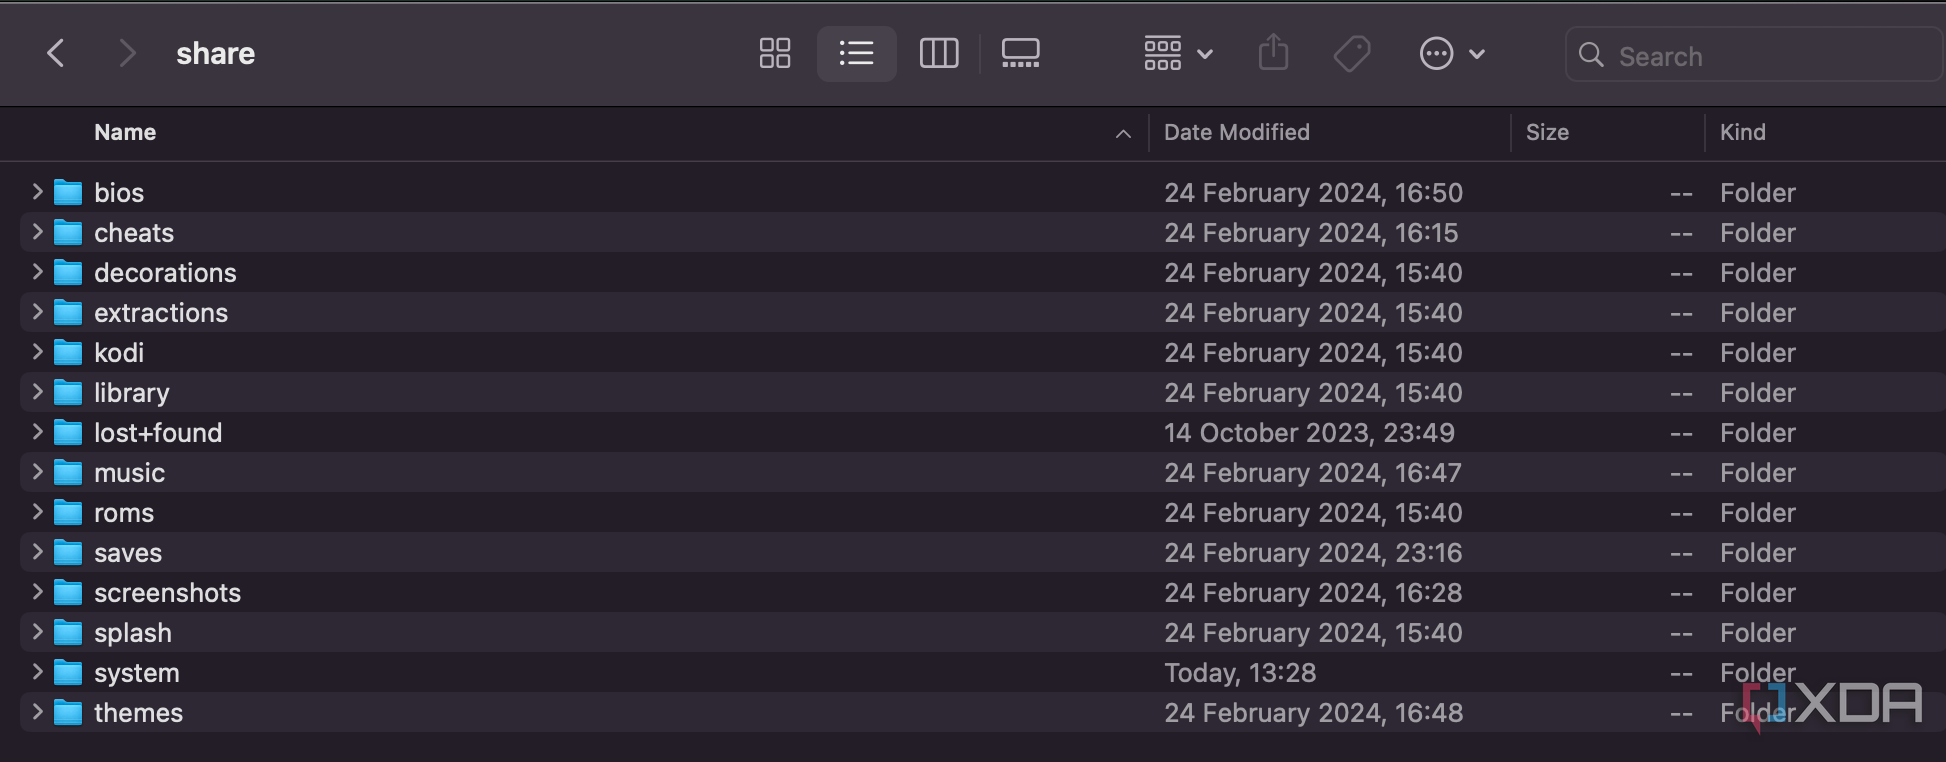Select the cheats folder icon
Screen dimensions: 1946x762
point(68,232)
